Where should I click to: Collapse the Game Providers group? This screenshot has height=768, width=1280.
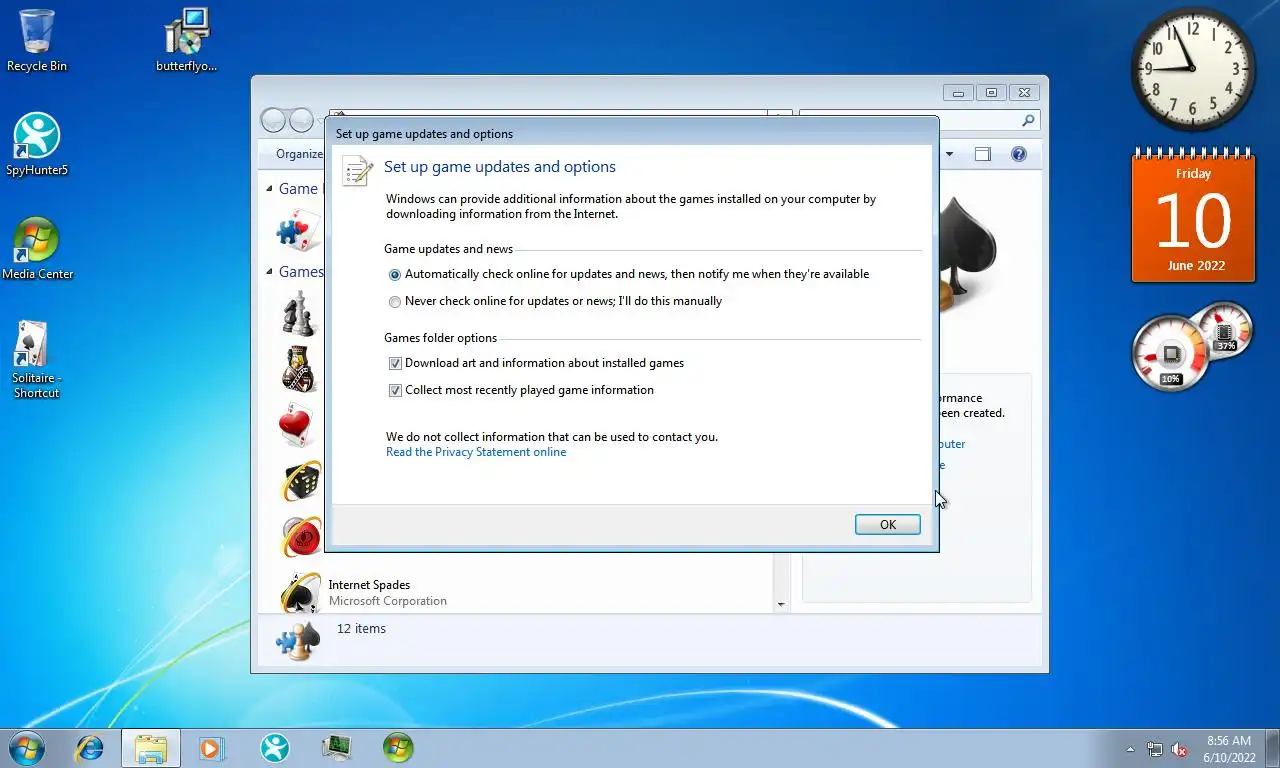tap(269, 189)
